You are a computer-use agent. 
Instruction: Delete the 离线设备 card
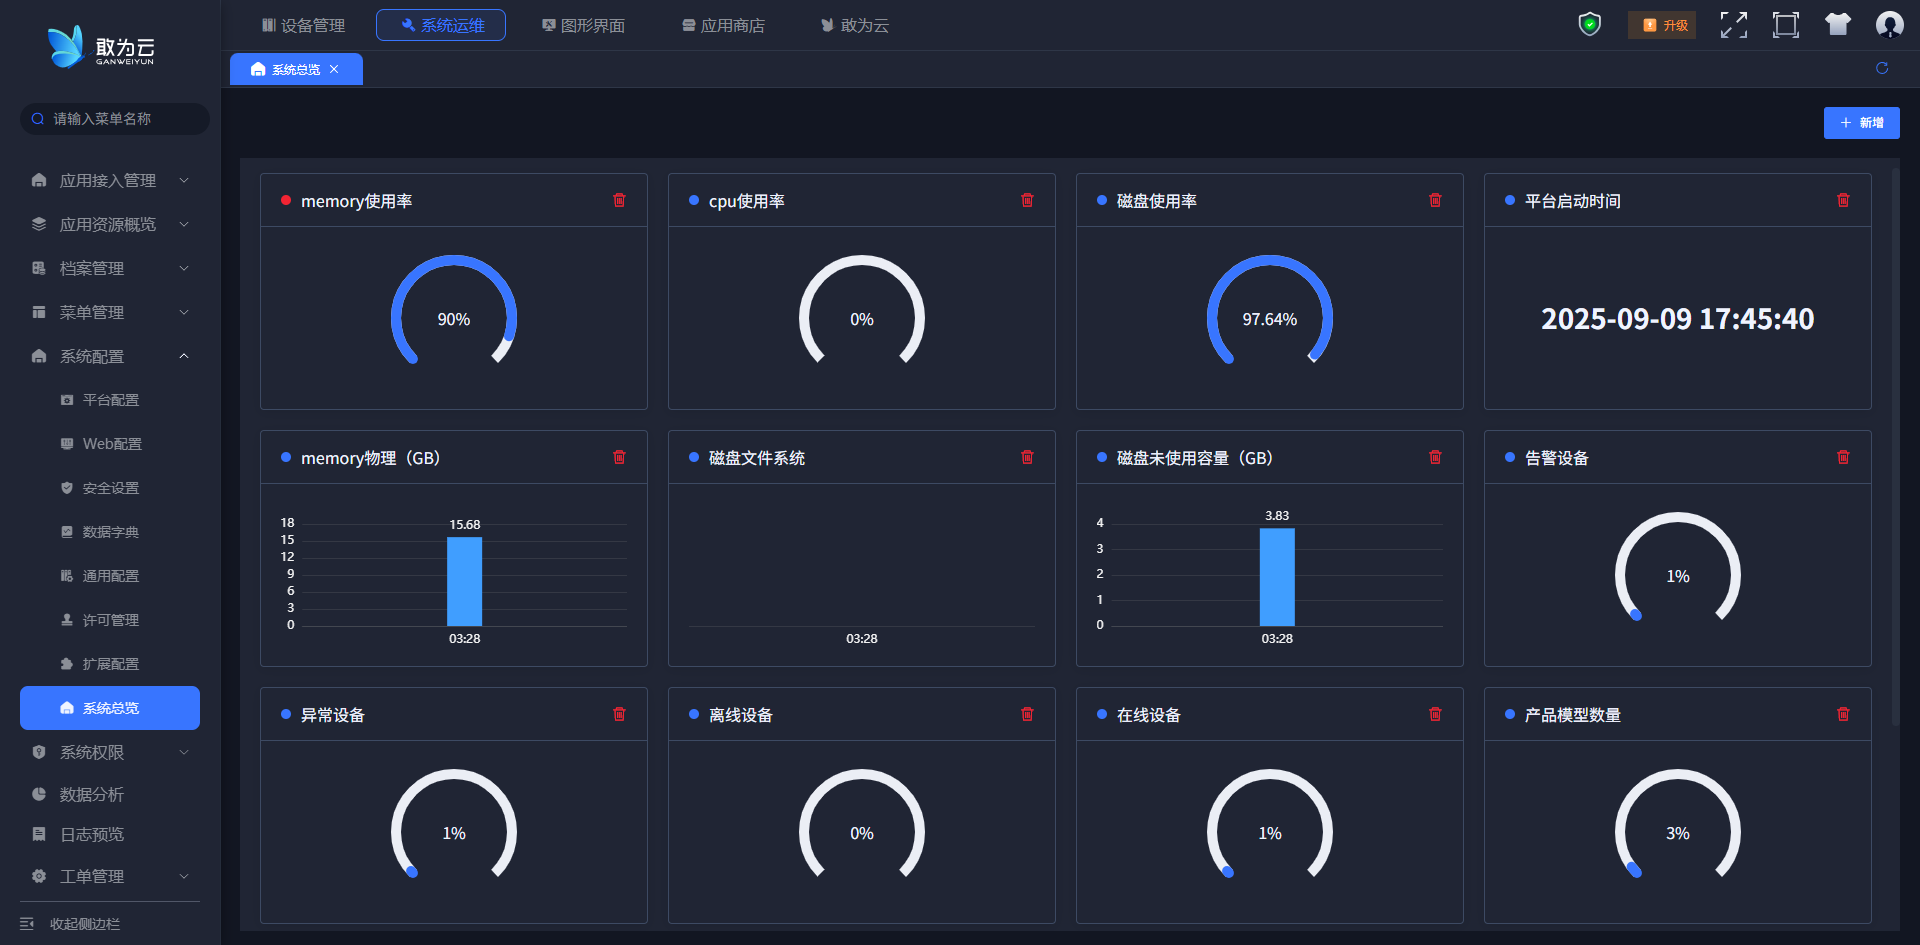(1027, 714)
